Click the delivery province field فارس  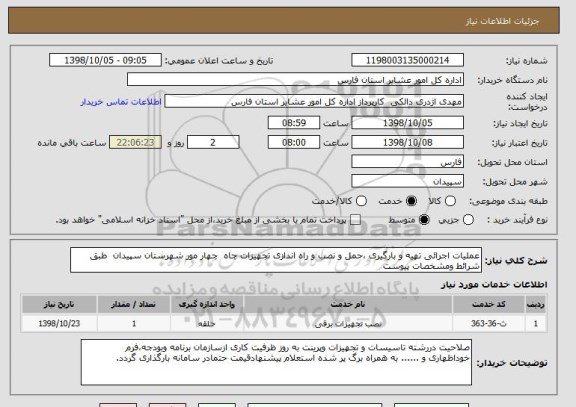[407, 162]
